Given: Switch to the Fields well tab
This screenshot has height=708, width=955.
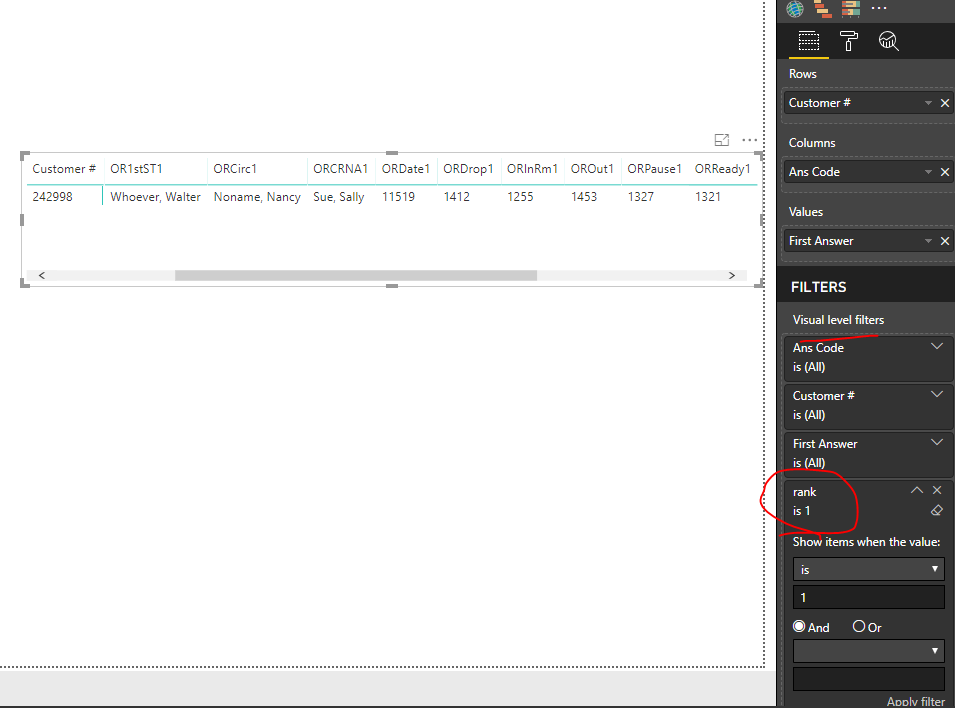Looking at the screenshot, I should [x=809, y=41].
